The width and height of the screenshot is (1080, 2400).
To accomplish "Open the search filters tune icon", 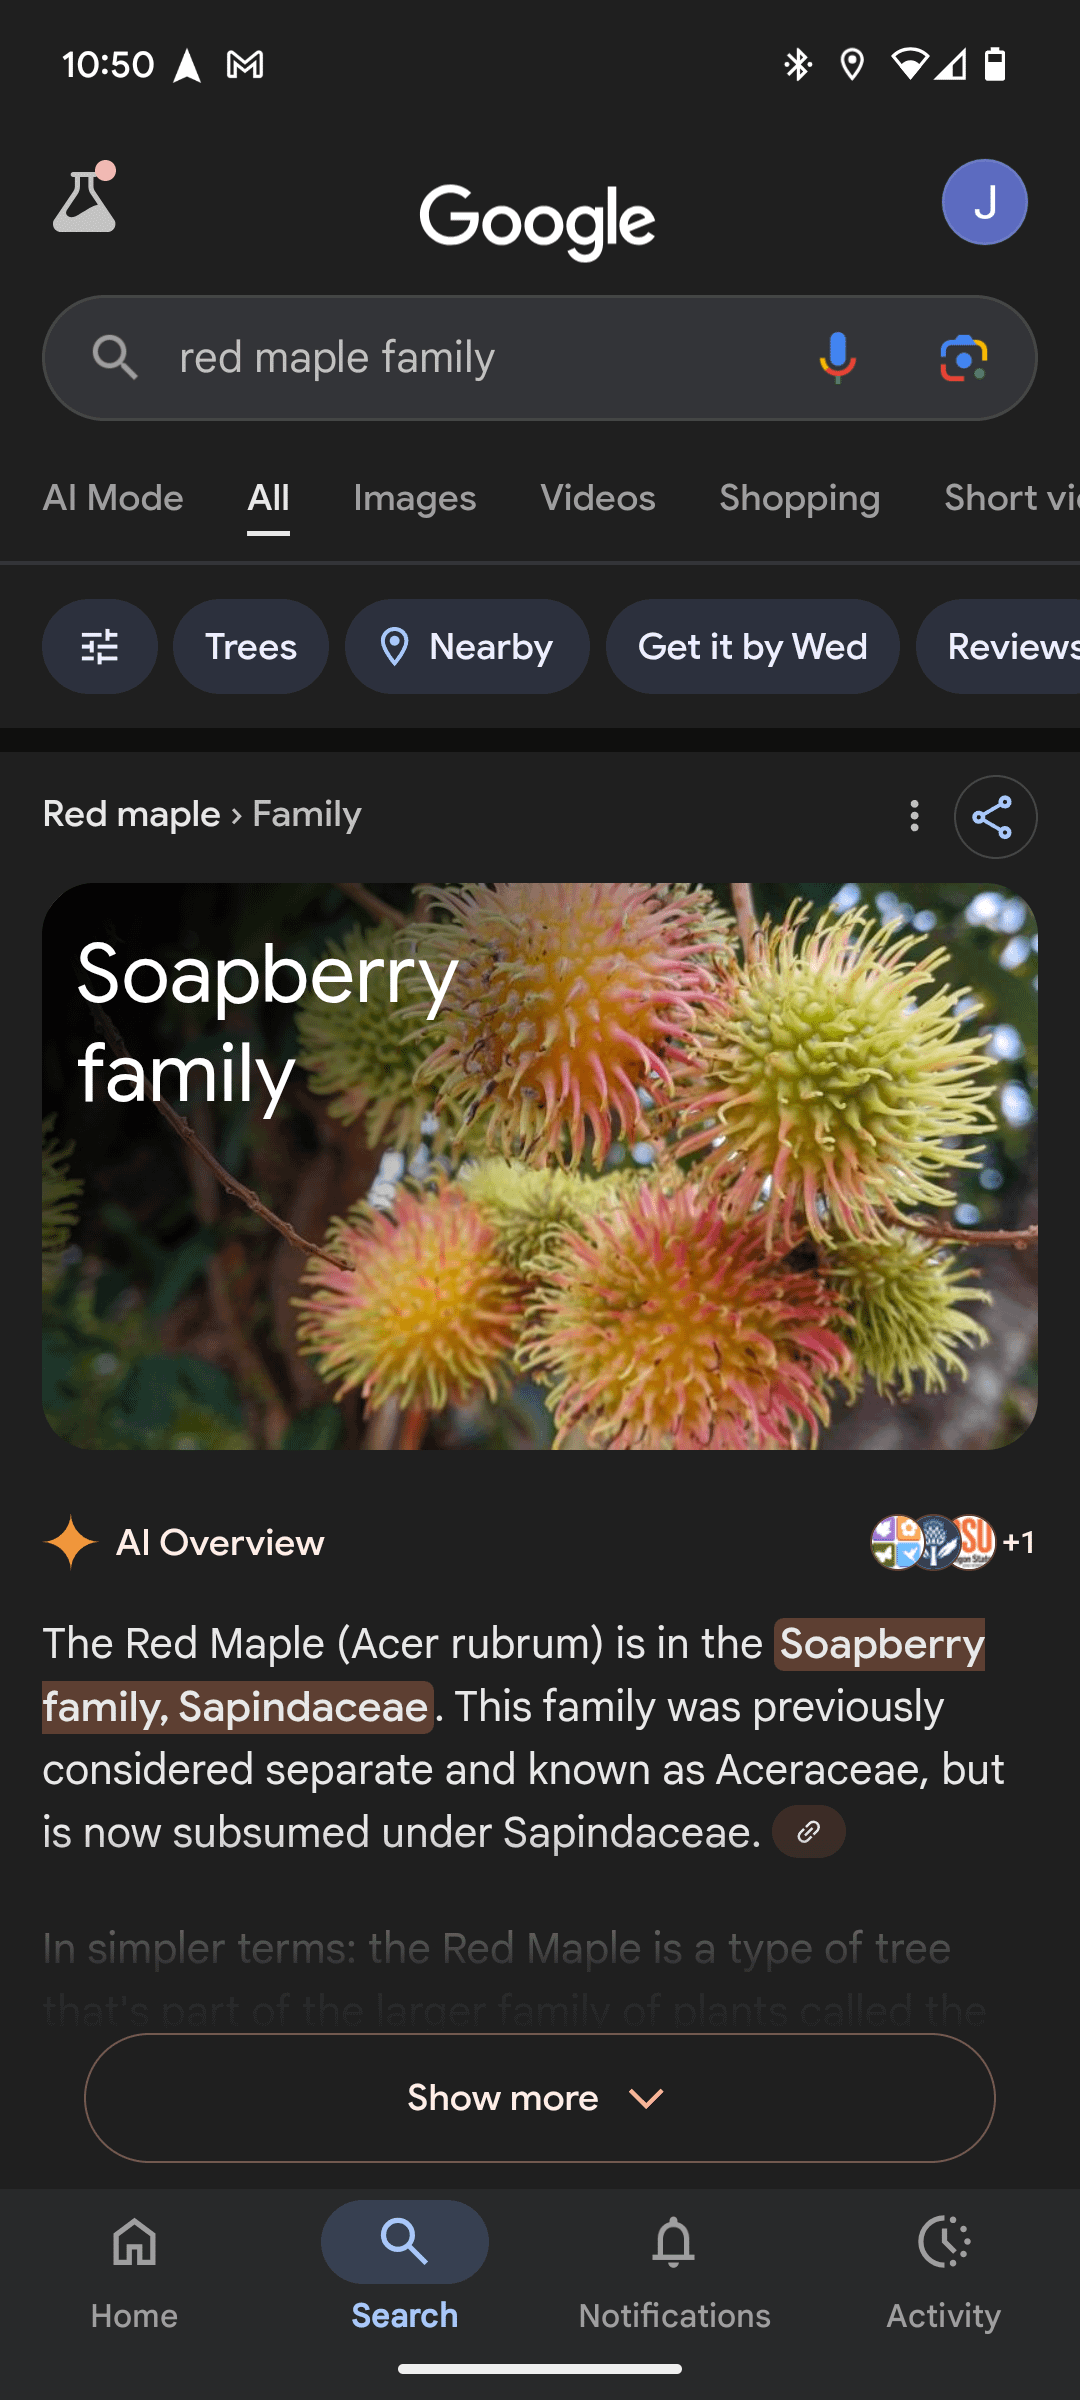I will (100, 647).
